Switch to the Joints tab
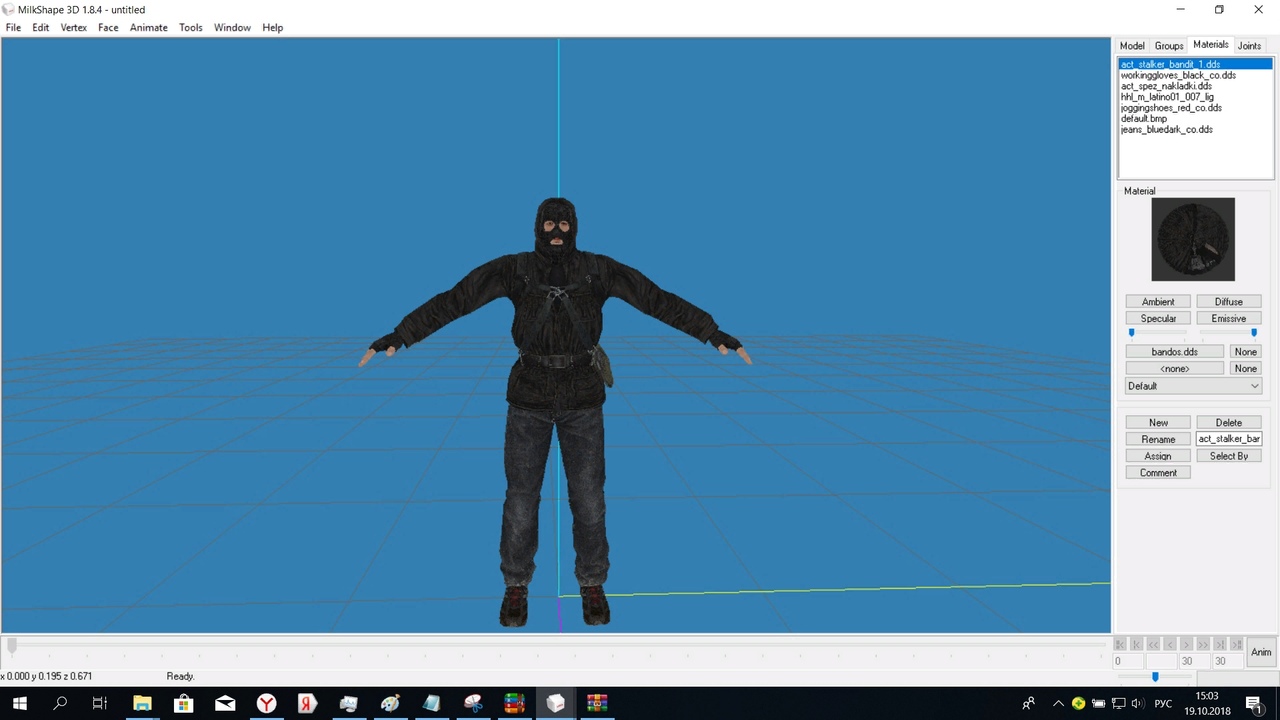 click(1249, 46)
